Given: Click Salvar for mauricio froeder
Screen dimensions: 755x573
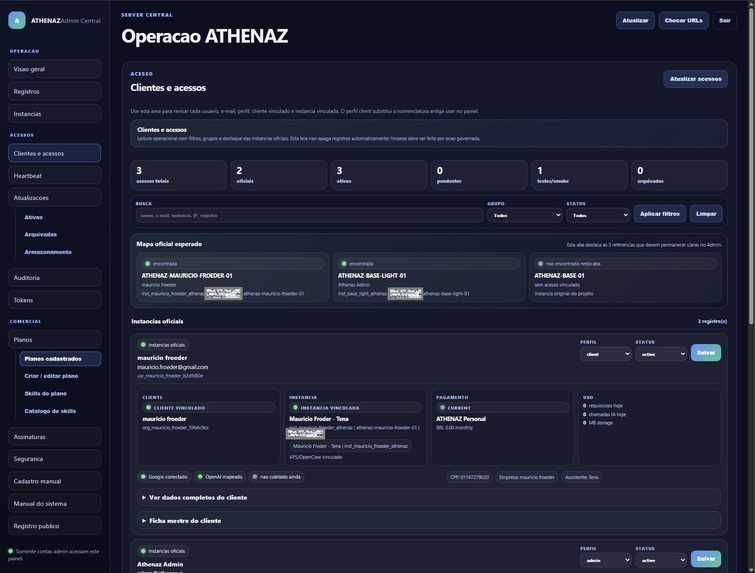Looking at the screenshot, I should pyautogui.click(x=706, y=352).
